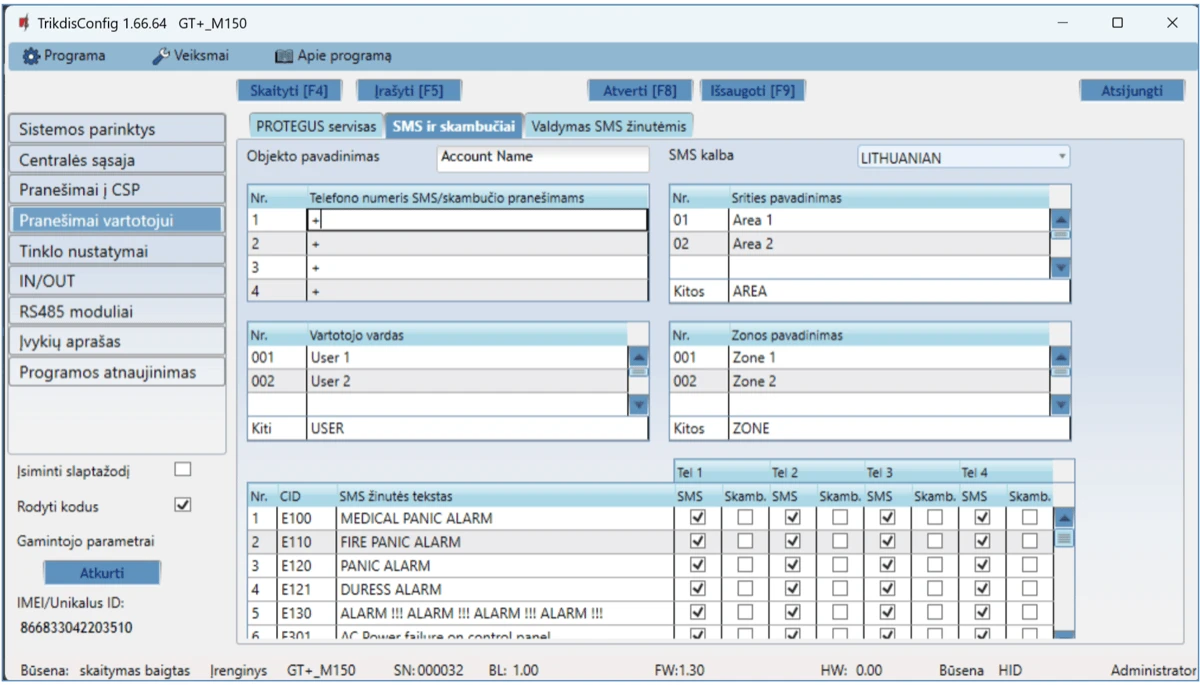Click the Objekto pavadinimas input field
This screenshot has width=1200, height=685.
click(x=543, y=157)
